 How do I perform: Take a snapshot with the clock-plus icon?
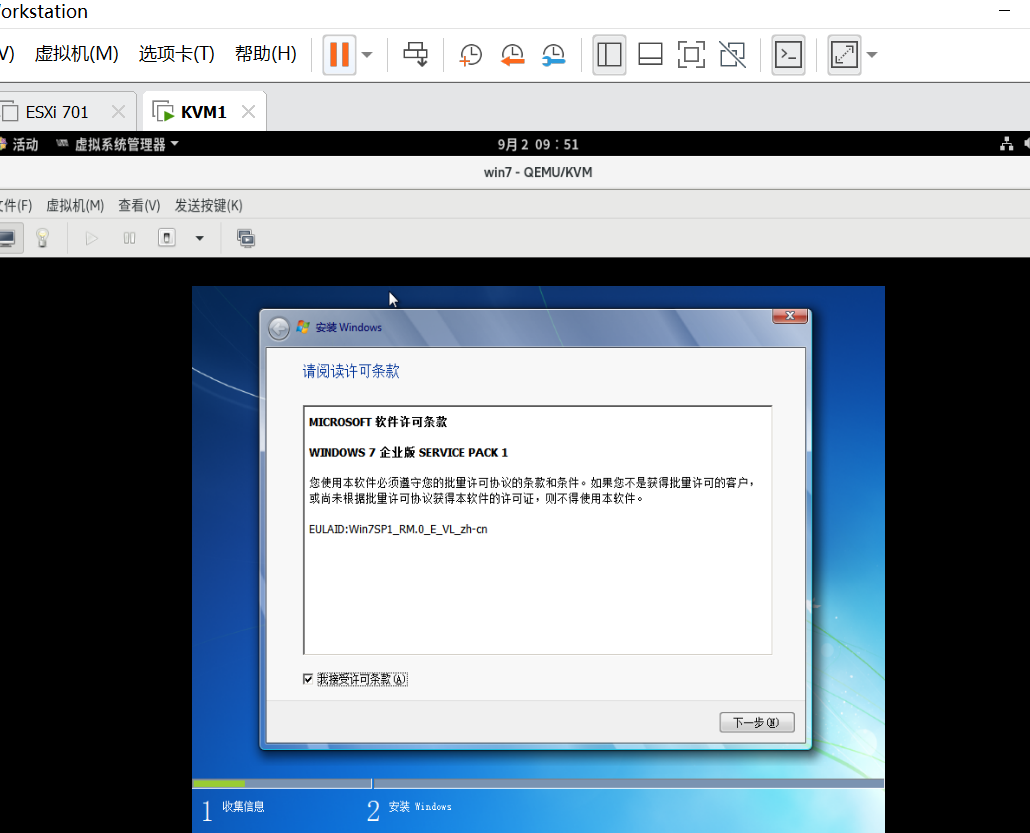(x=470, y=55)
